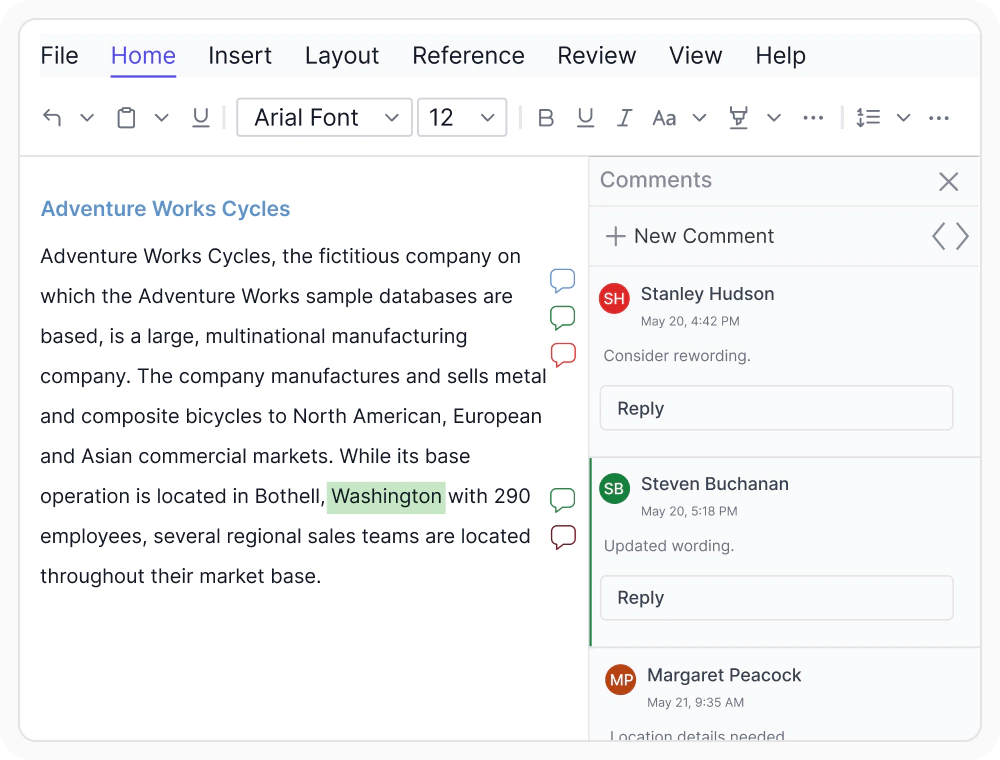Click the text highlight color icon

tap(739, 118)
